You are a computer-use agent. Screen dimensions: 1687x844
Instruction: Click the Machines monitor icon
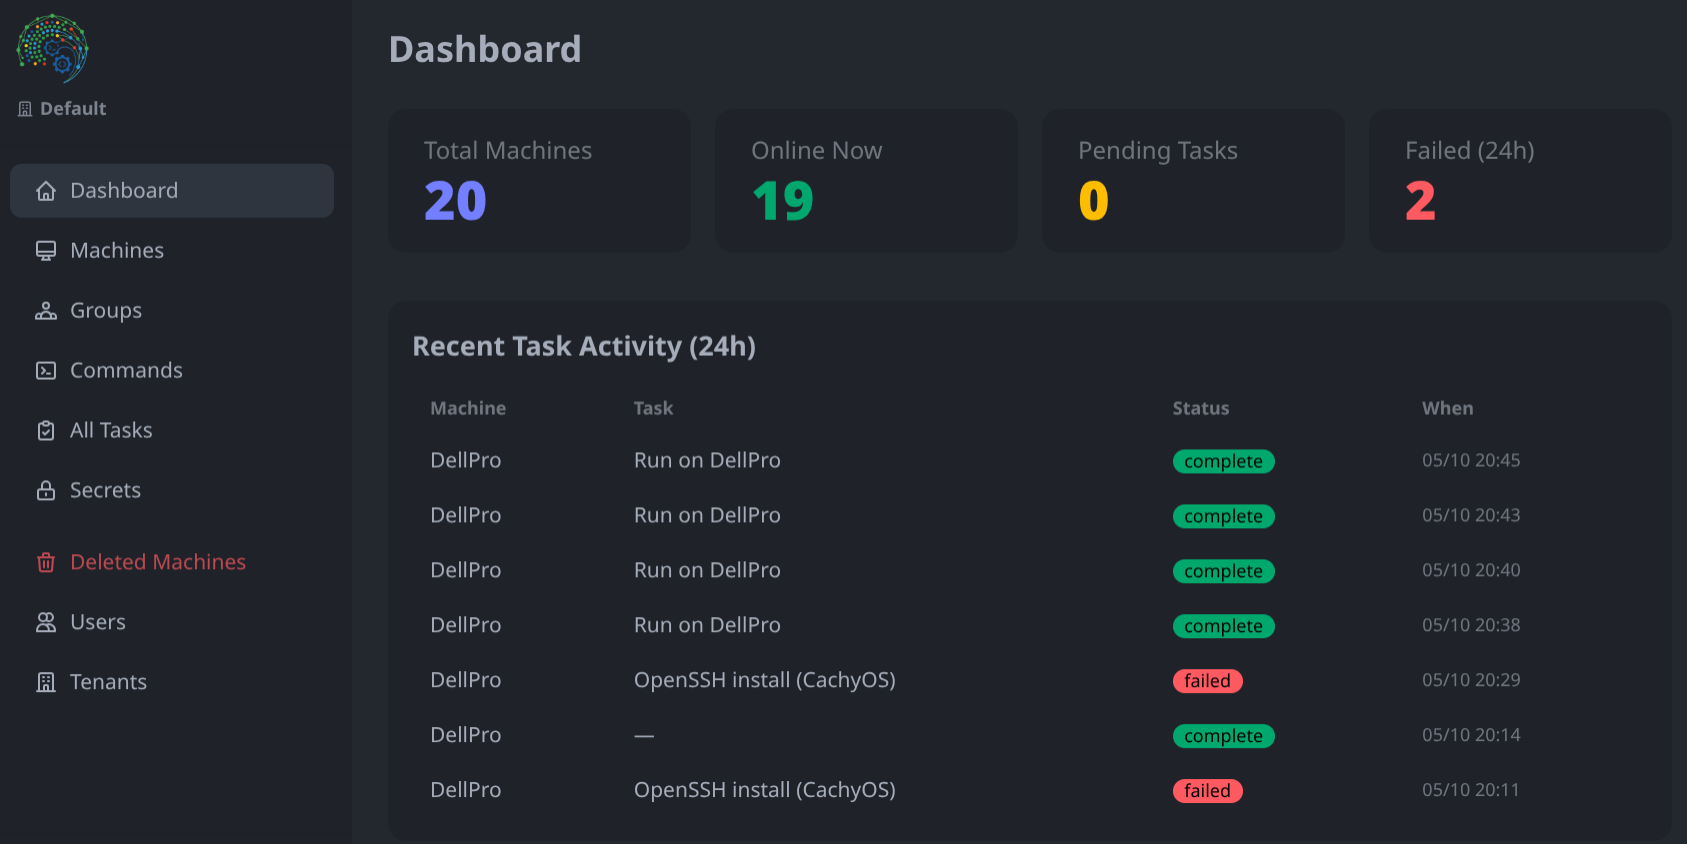[x=46, y=251]
